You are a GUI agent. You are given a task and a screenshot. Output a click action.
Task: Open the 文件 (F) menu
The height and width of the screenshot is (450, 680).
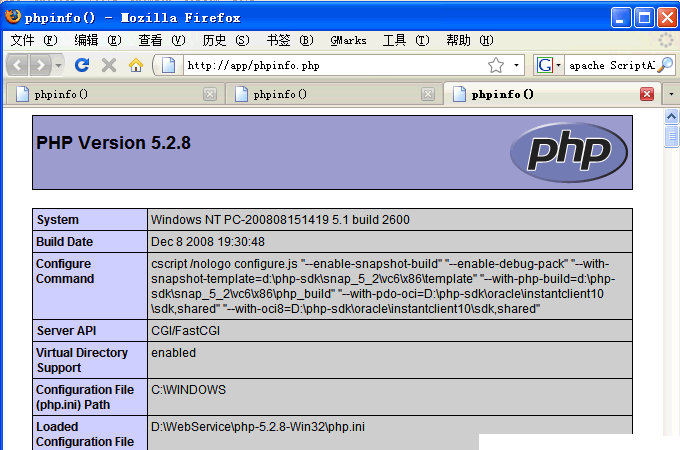click(35, 40)
